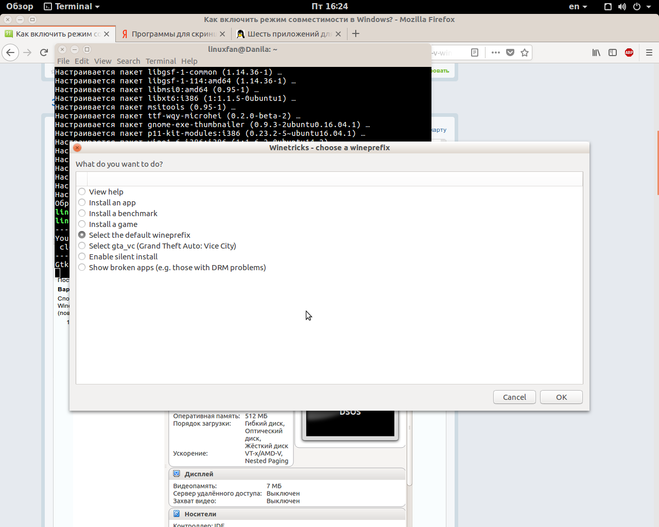Screen dimensions: 659x527
Task: Open the Firefox Library icon
Action: click(x=596, y=53)
